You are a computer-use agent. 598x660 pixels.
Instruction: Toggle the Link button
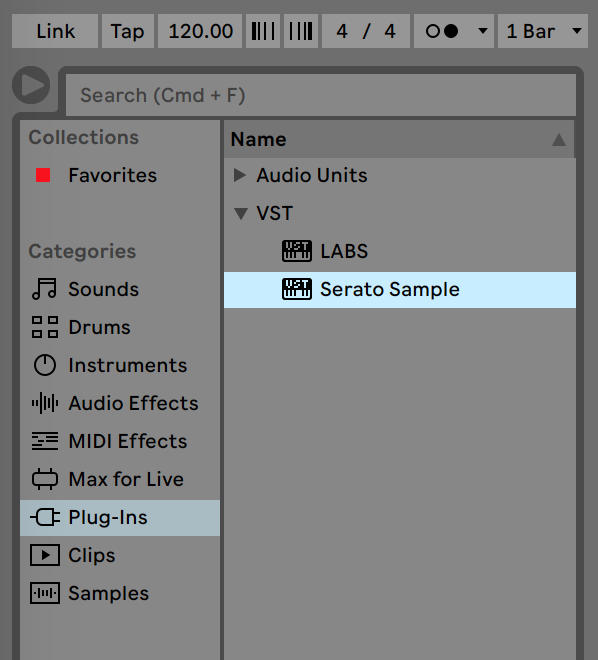click(x=55, y=31)
